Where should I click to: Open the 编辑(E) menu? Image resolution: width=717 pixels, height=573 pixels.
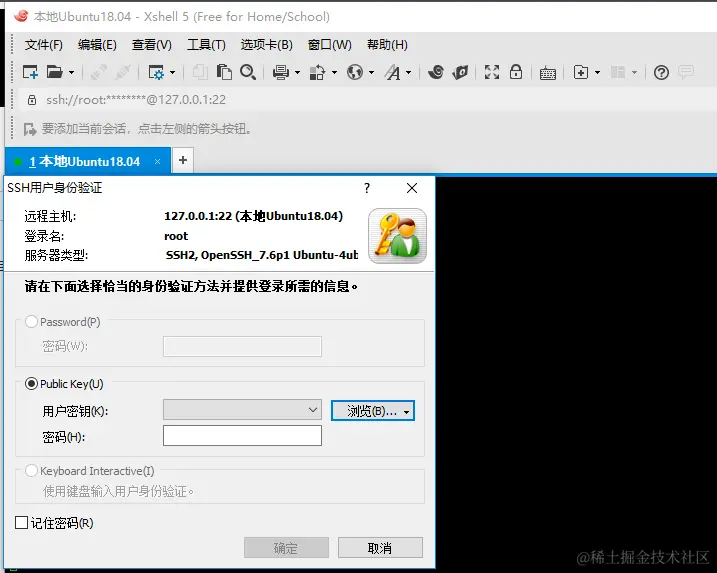click(97, 45)
